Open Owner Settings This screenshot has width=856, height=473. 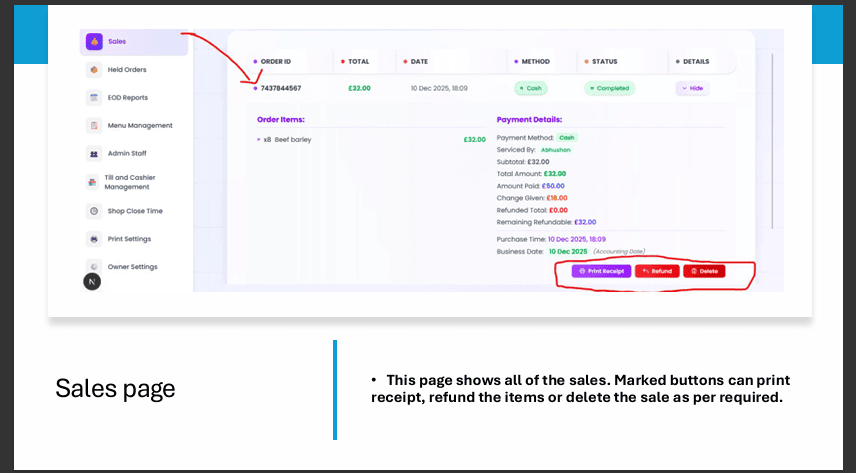coord(132,267)
